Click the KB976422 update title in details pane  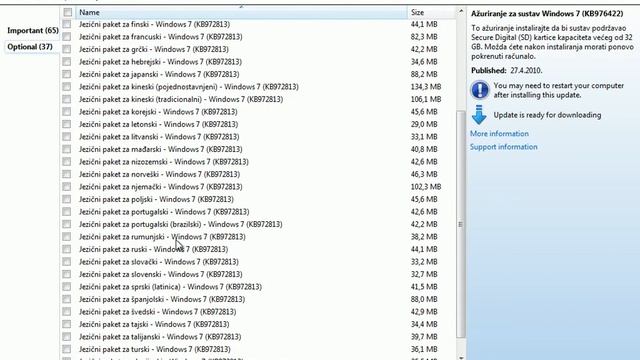(x=547, y=13)
